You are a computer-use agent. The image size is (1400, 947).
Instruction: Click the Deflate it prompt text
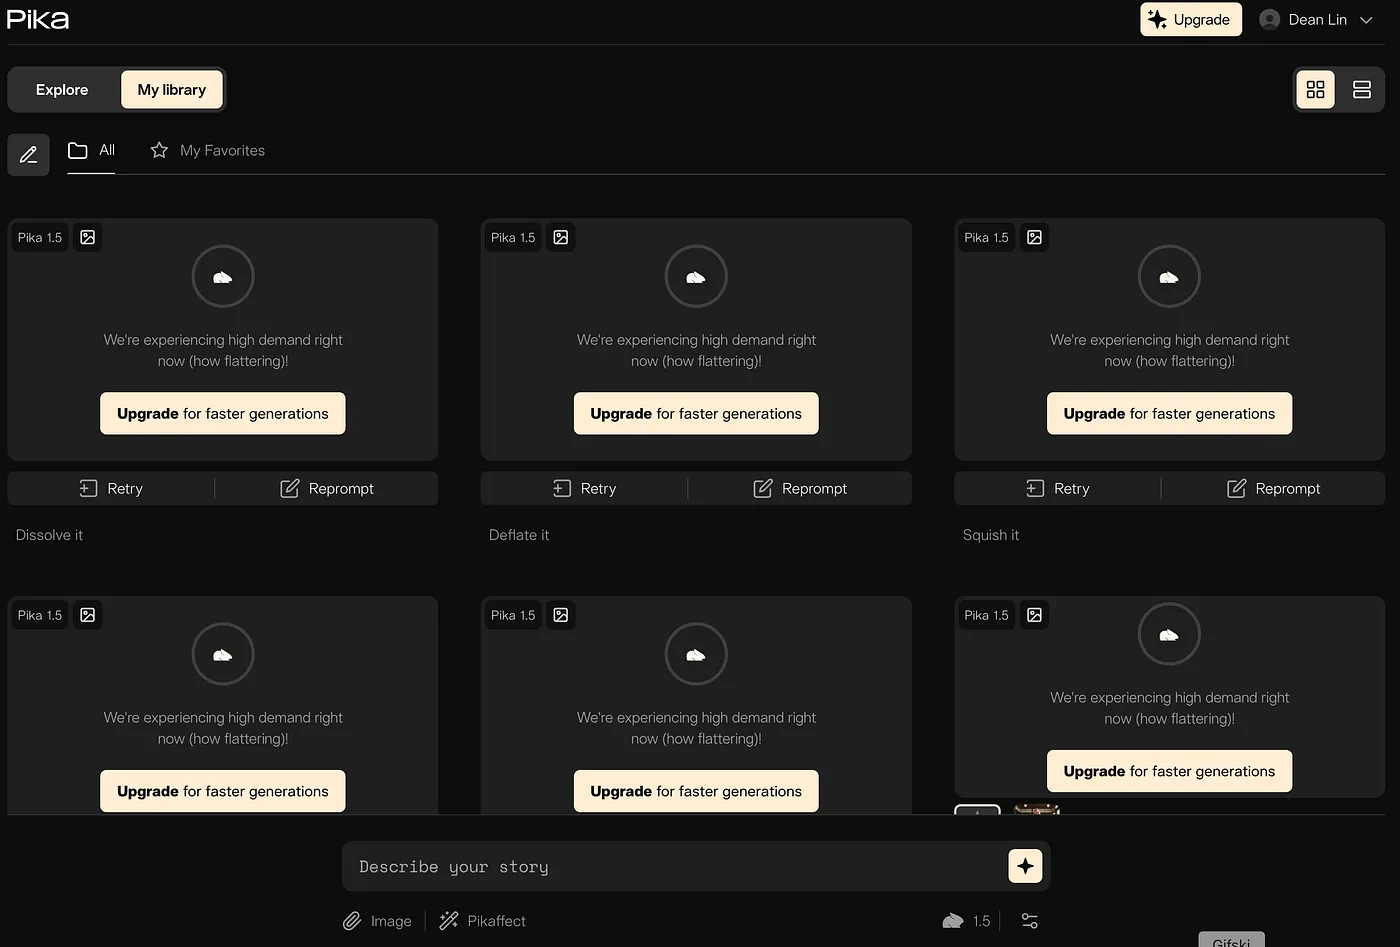point(519,536)
